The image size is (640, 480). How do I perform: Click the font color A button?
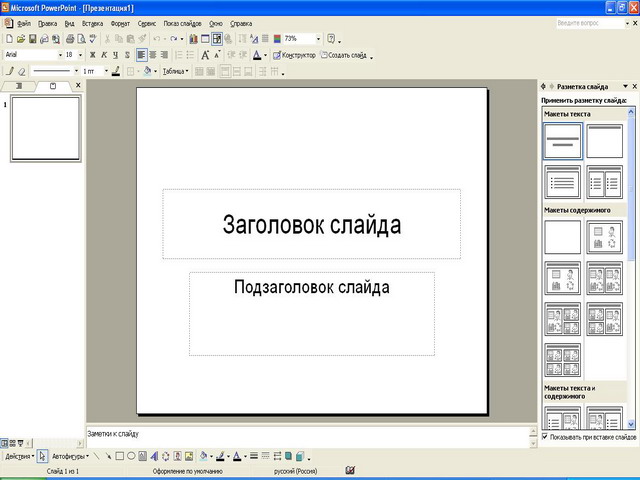[x=257, y=55]
